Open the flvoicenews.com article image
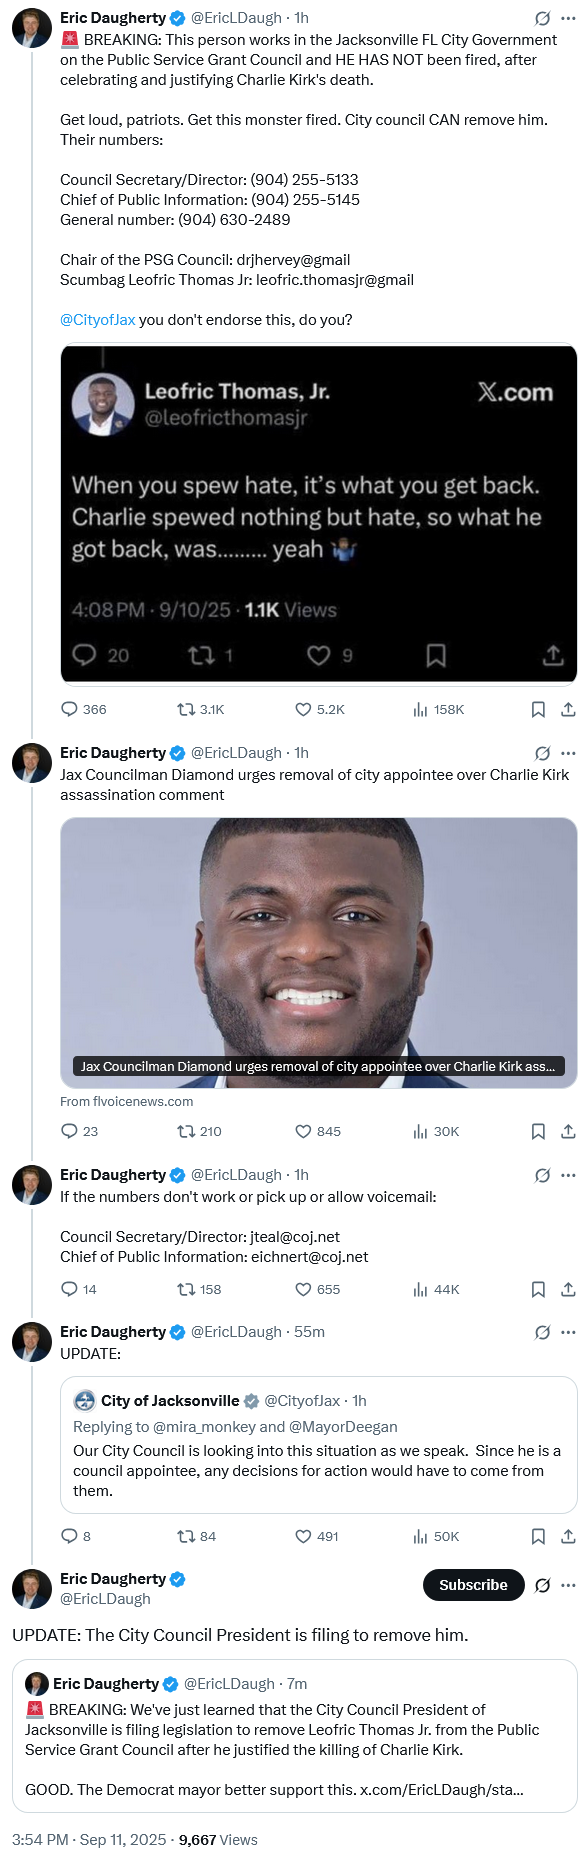 [319, 952]
